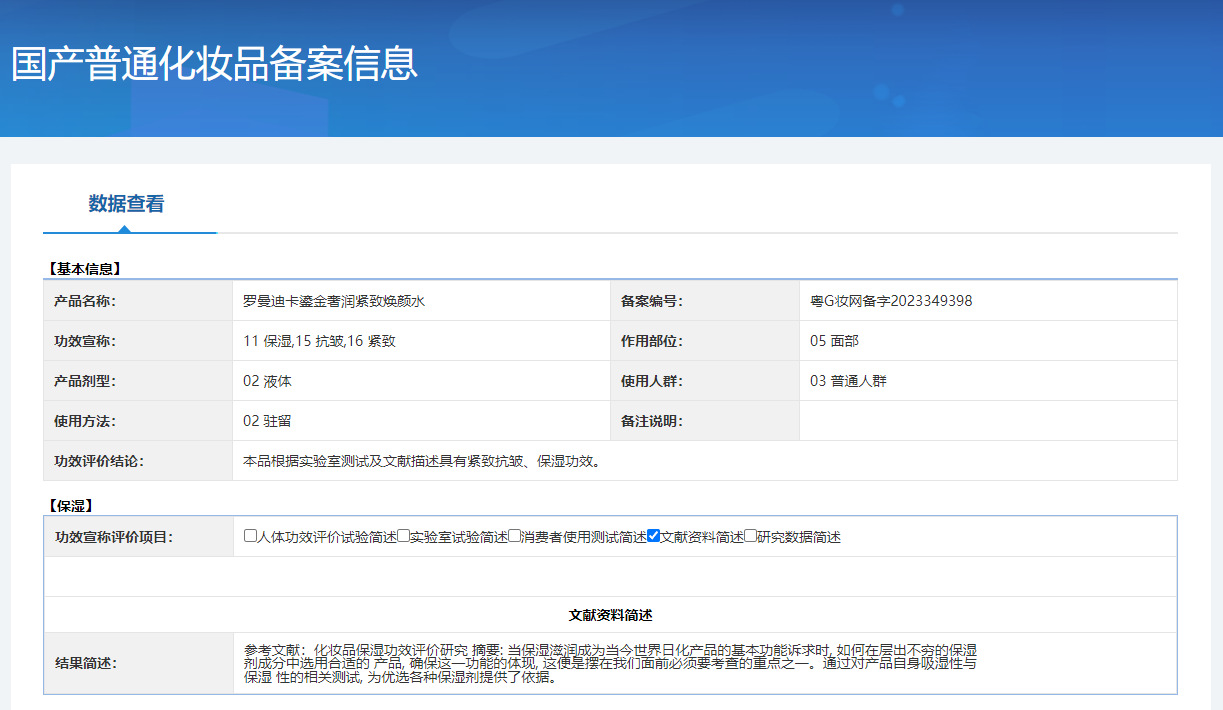This screenshot has height=710, width=1223.
Task: Click the 03 普通人群 user group value
Action: pos(848,381)
